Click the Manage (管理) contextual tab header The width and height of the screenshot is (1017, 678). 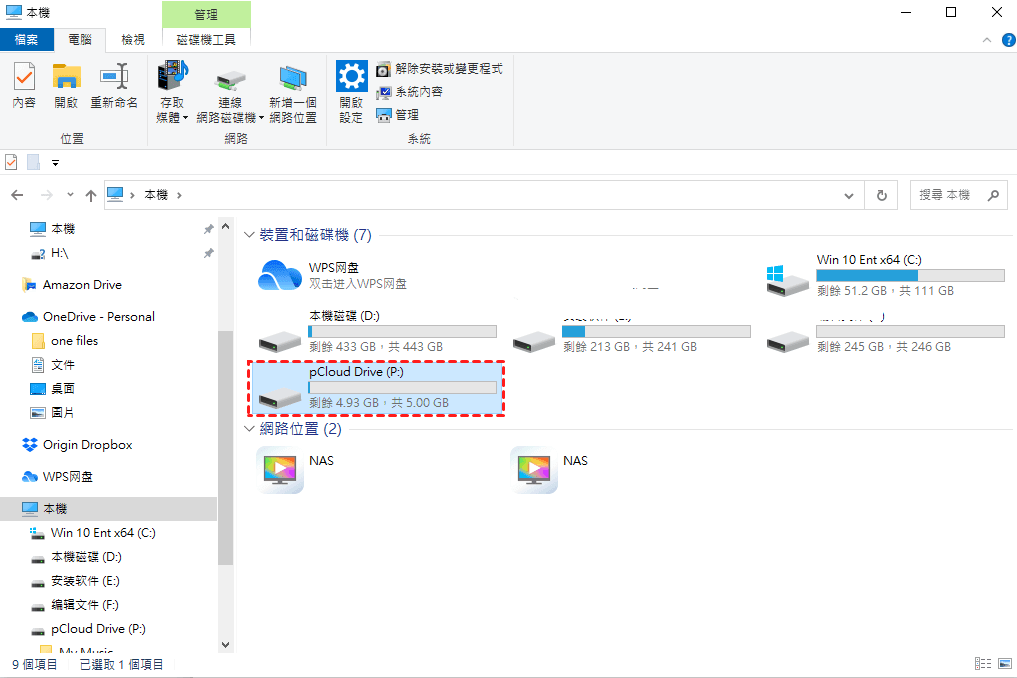206,14
